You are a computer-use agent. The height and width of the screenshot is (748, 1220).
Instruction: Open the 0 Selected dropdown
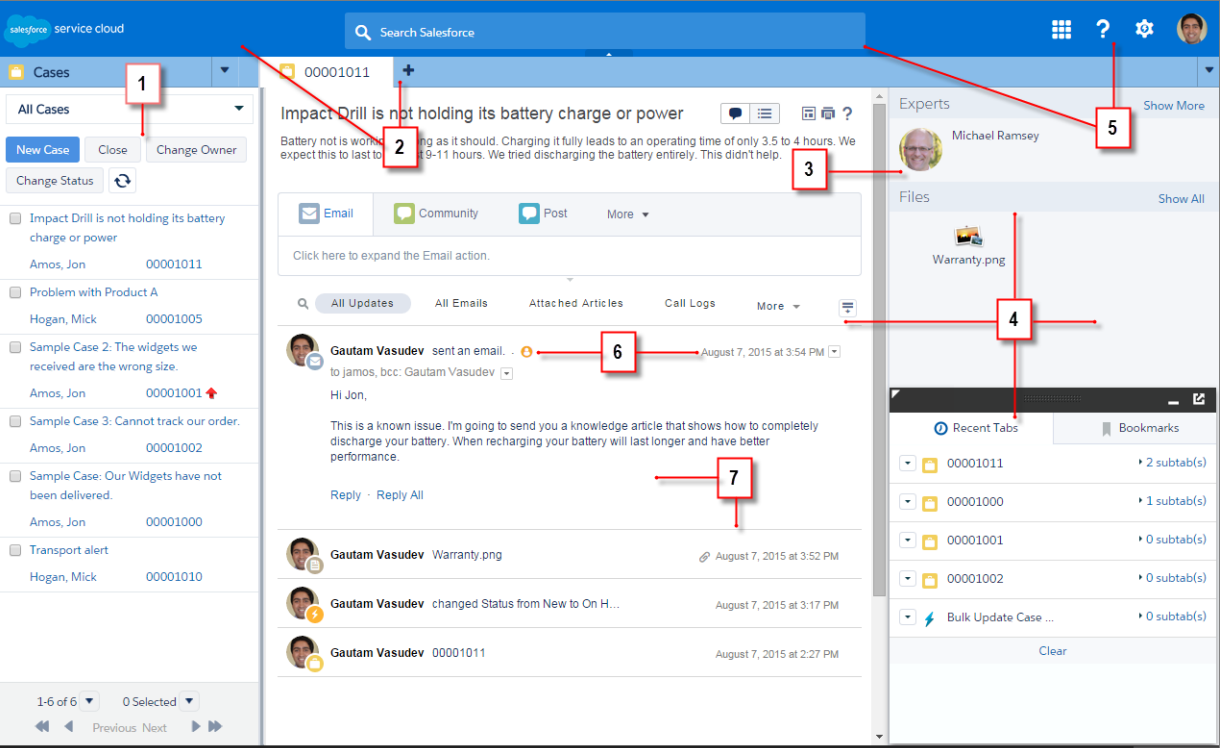pyautogui.click(x=189, y=701)
